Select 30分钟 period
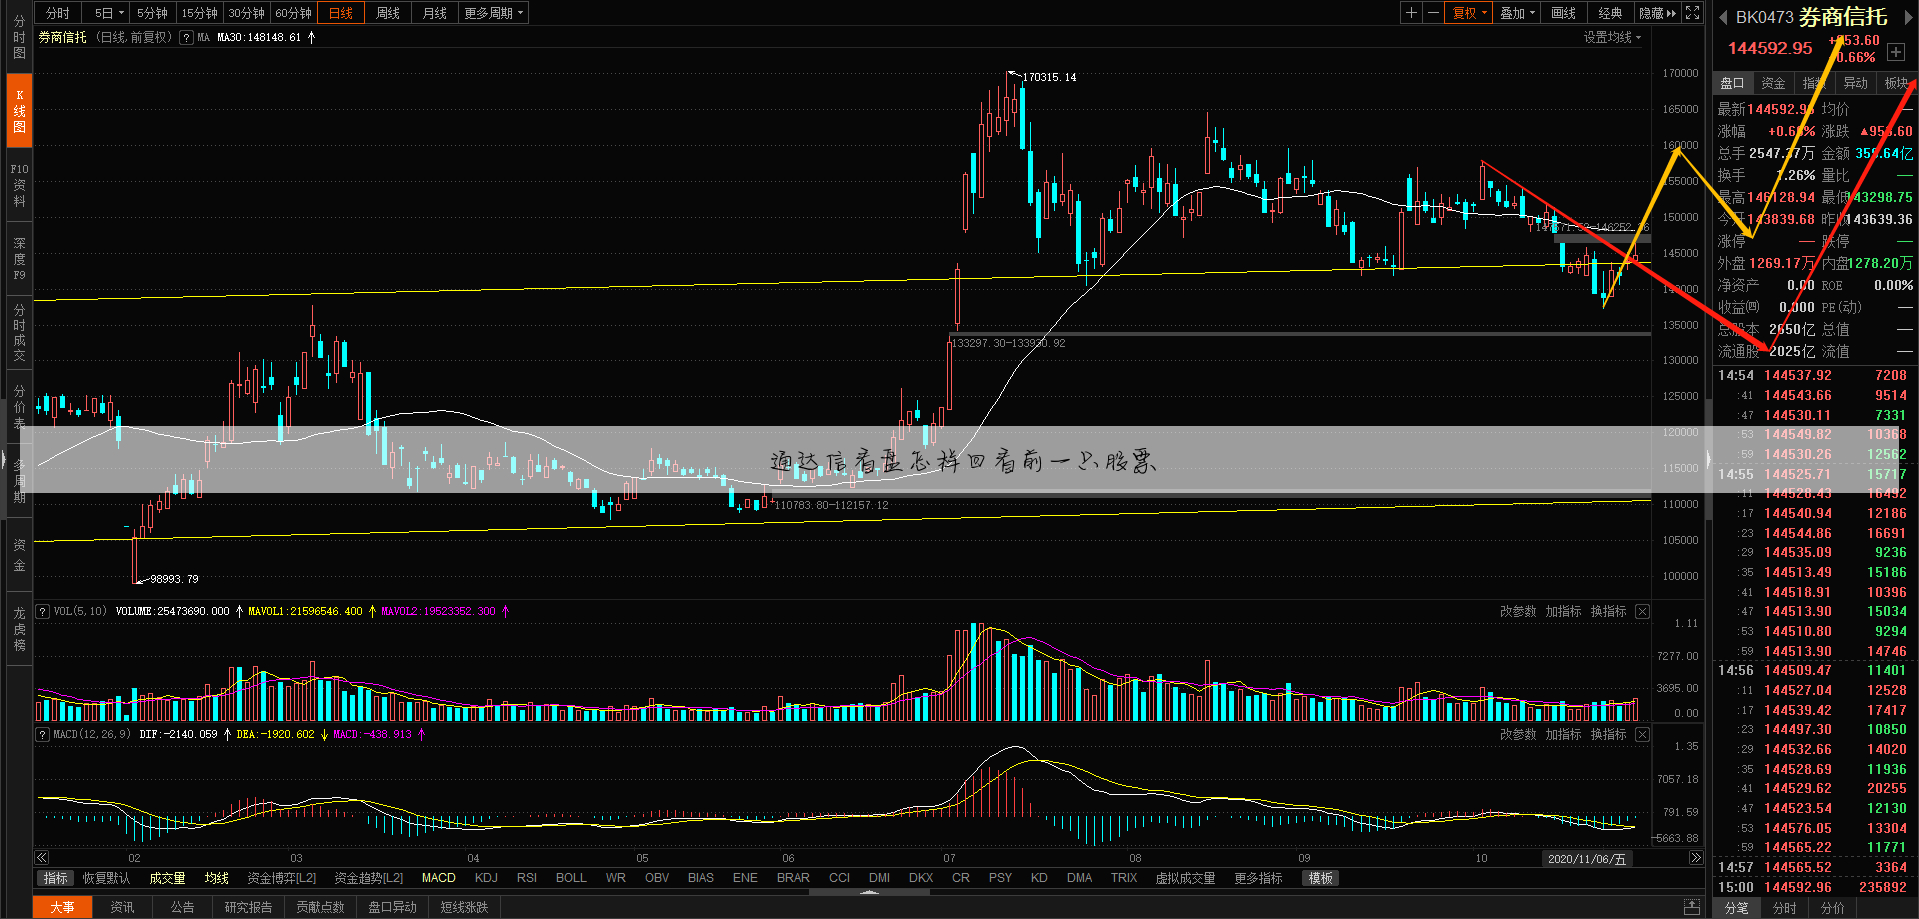This screenshot has width=1919, height=919. tap(246, 13)
